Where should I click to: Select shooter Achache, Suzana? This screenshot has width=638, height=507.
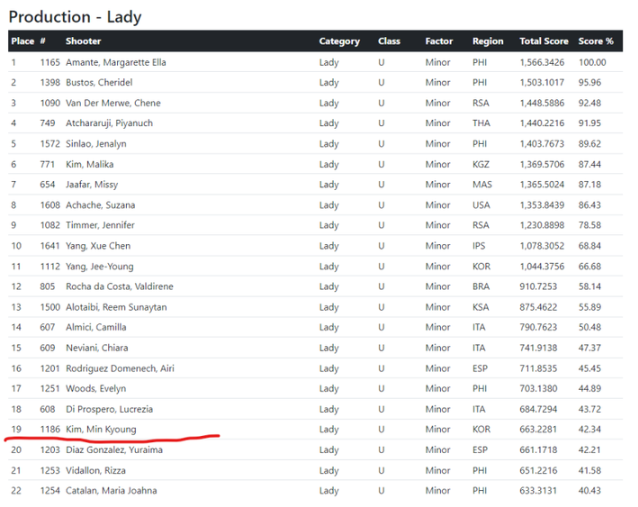[x=101, y=205]
